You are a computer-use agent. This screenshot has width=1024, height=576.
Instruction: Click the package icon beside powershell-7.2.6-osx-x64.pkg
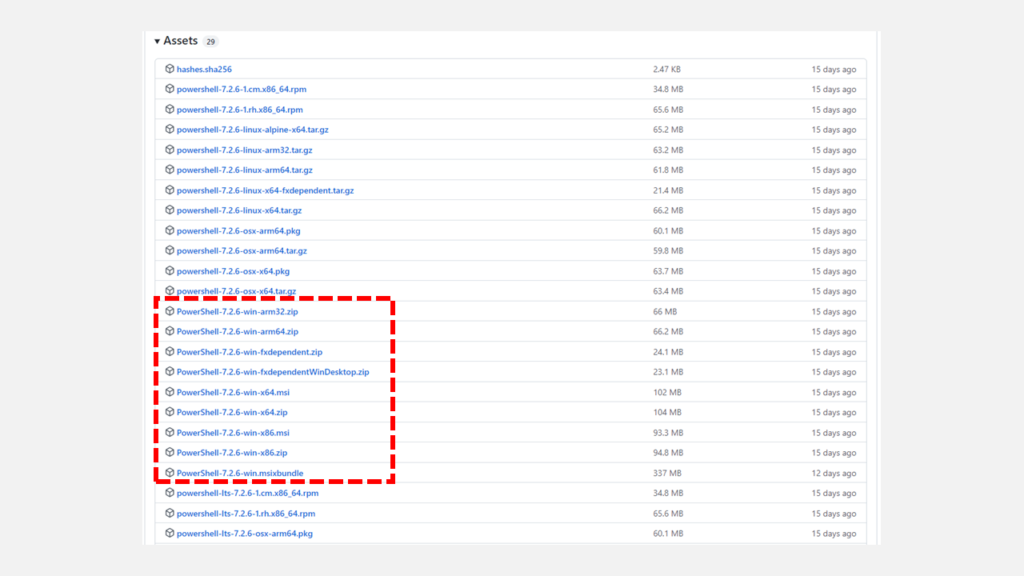coord(170,270)
